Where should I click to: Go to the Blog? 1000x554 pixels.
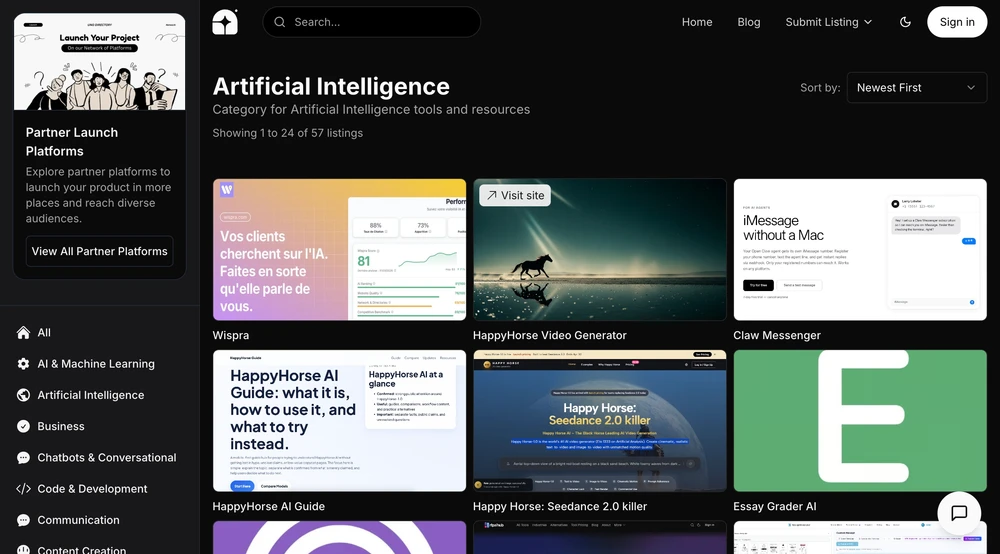click(x=749, y=22)
